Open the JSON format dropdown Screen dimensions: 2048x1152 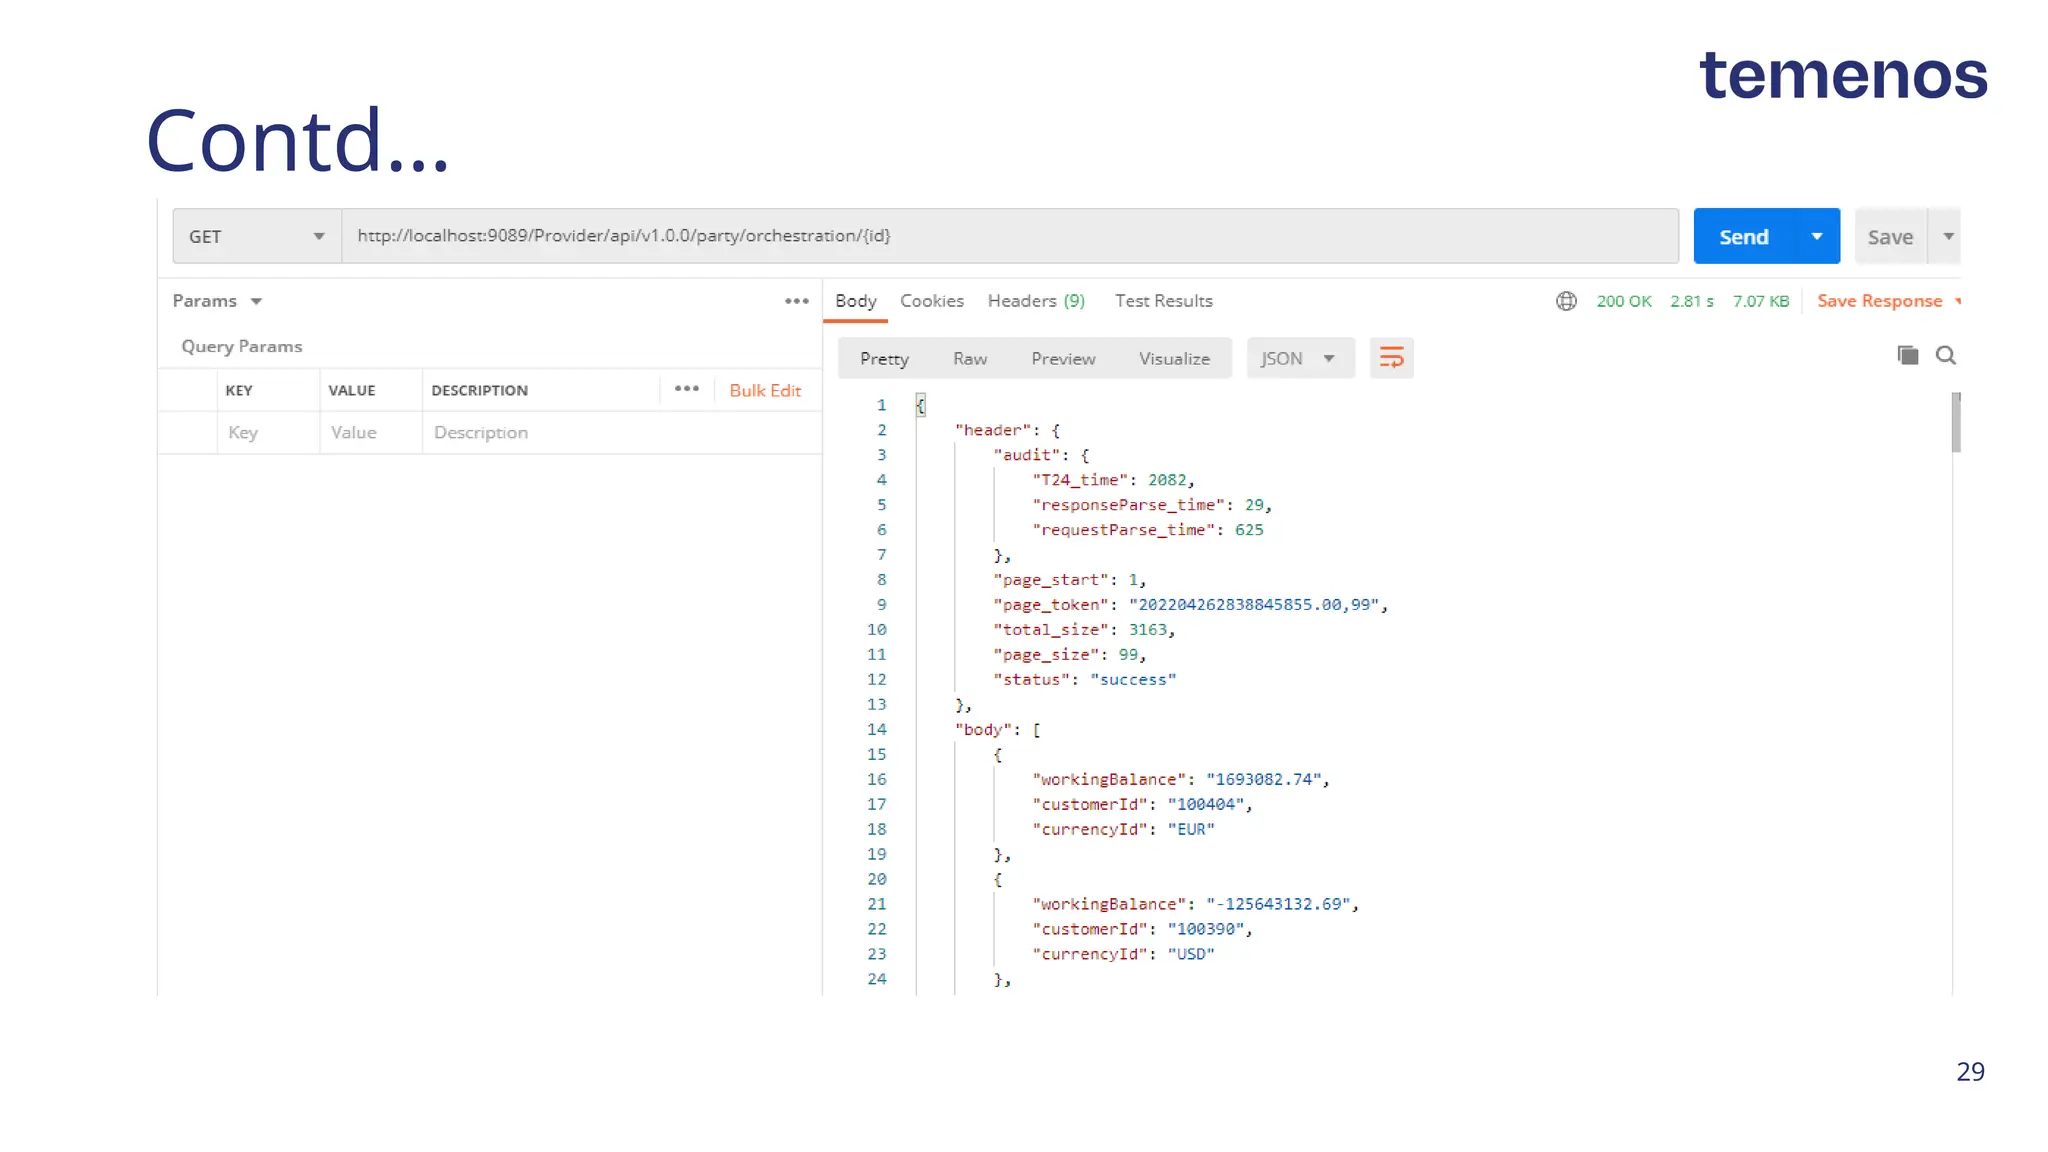(x=1299, y=358)
